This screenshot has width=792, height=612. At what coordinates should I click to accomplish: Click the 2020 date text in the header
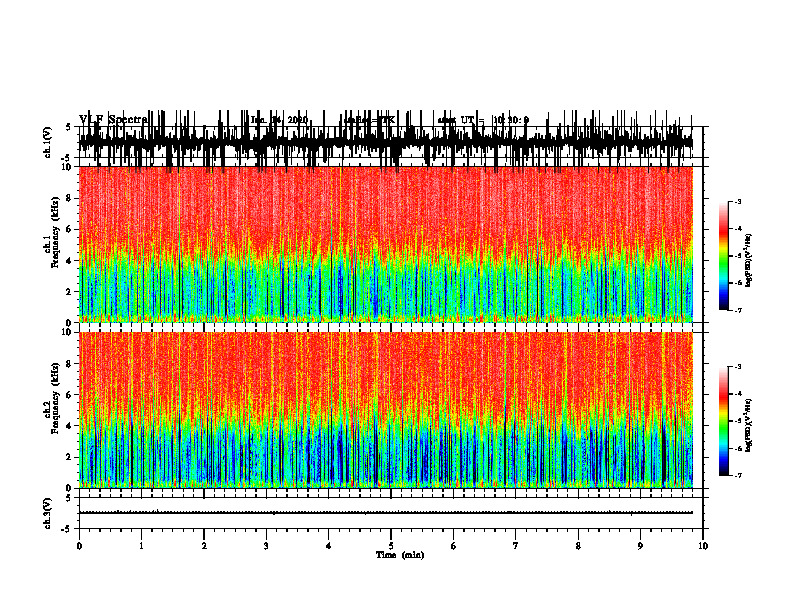tap(279, 120)
